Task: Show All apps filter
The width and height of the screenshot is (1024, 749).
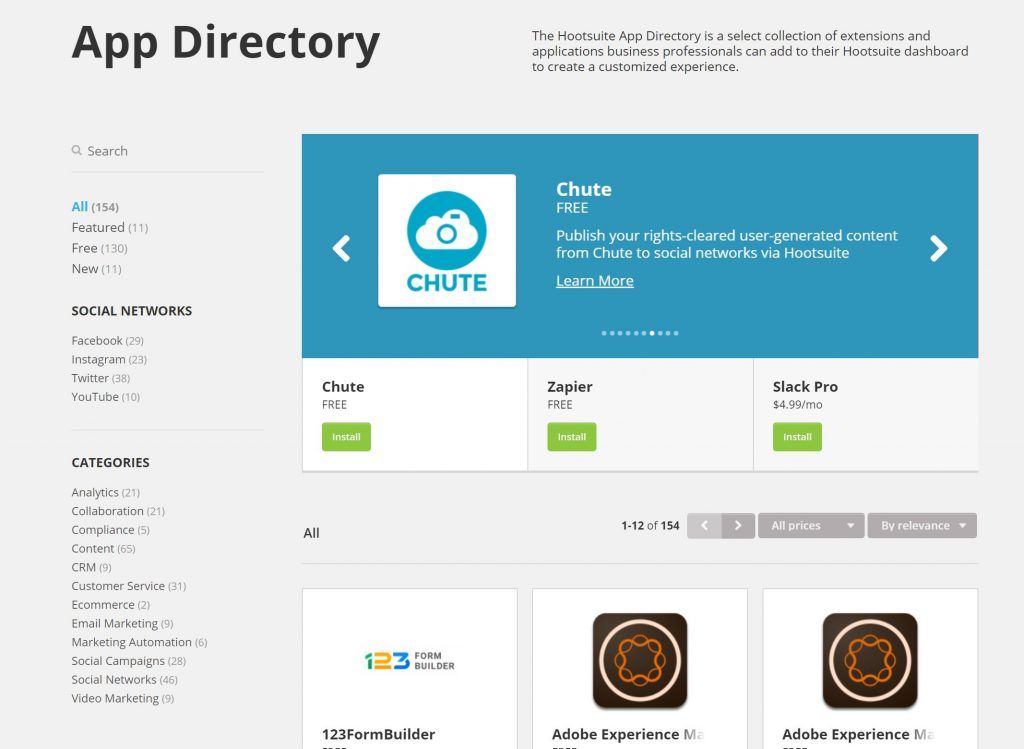Action: point(95,207)
